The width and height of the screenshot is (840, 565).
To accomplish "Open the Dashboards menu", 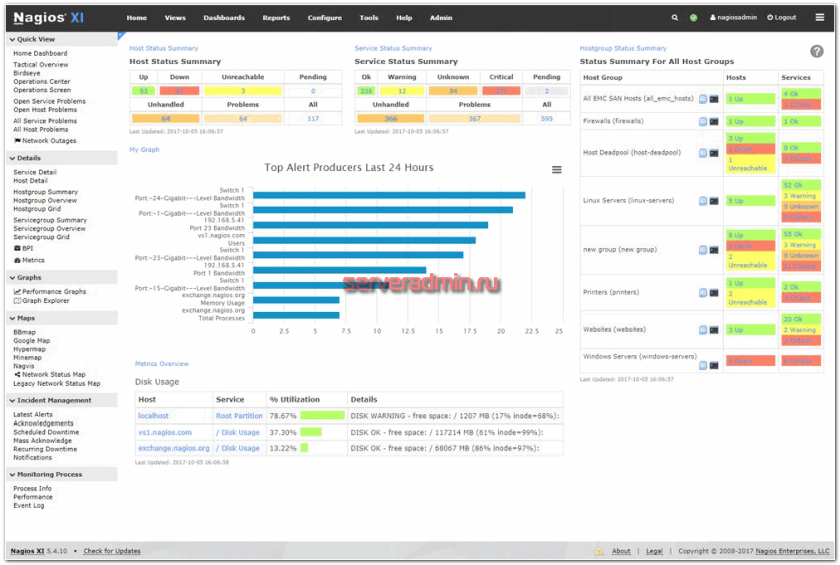I will [224, 18].
